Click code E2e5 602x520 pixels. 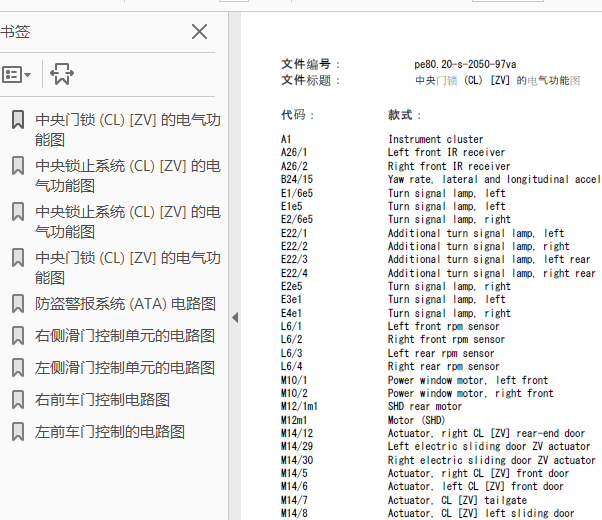coord(291,286)
